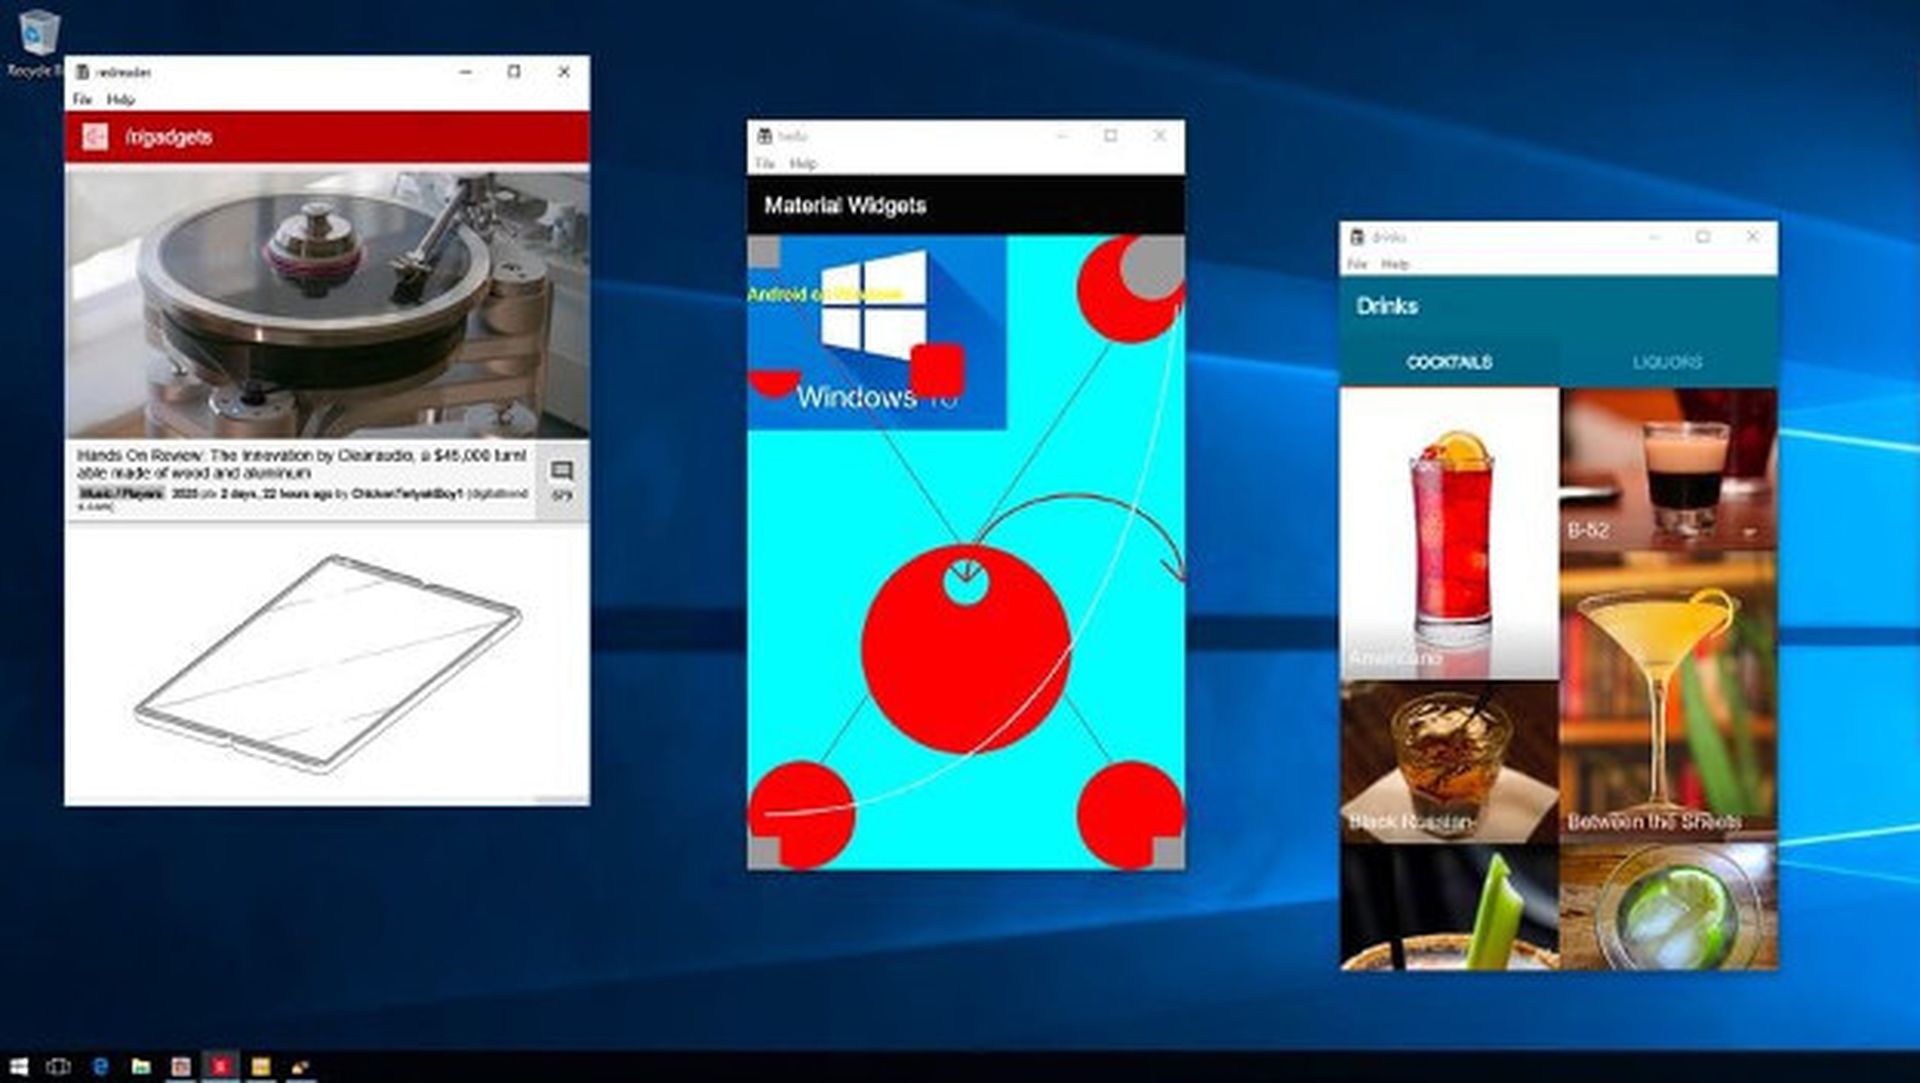Open Between the Sheets cocktail tile

pyautogui.click(x=1668, y=695)
